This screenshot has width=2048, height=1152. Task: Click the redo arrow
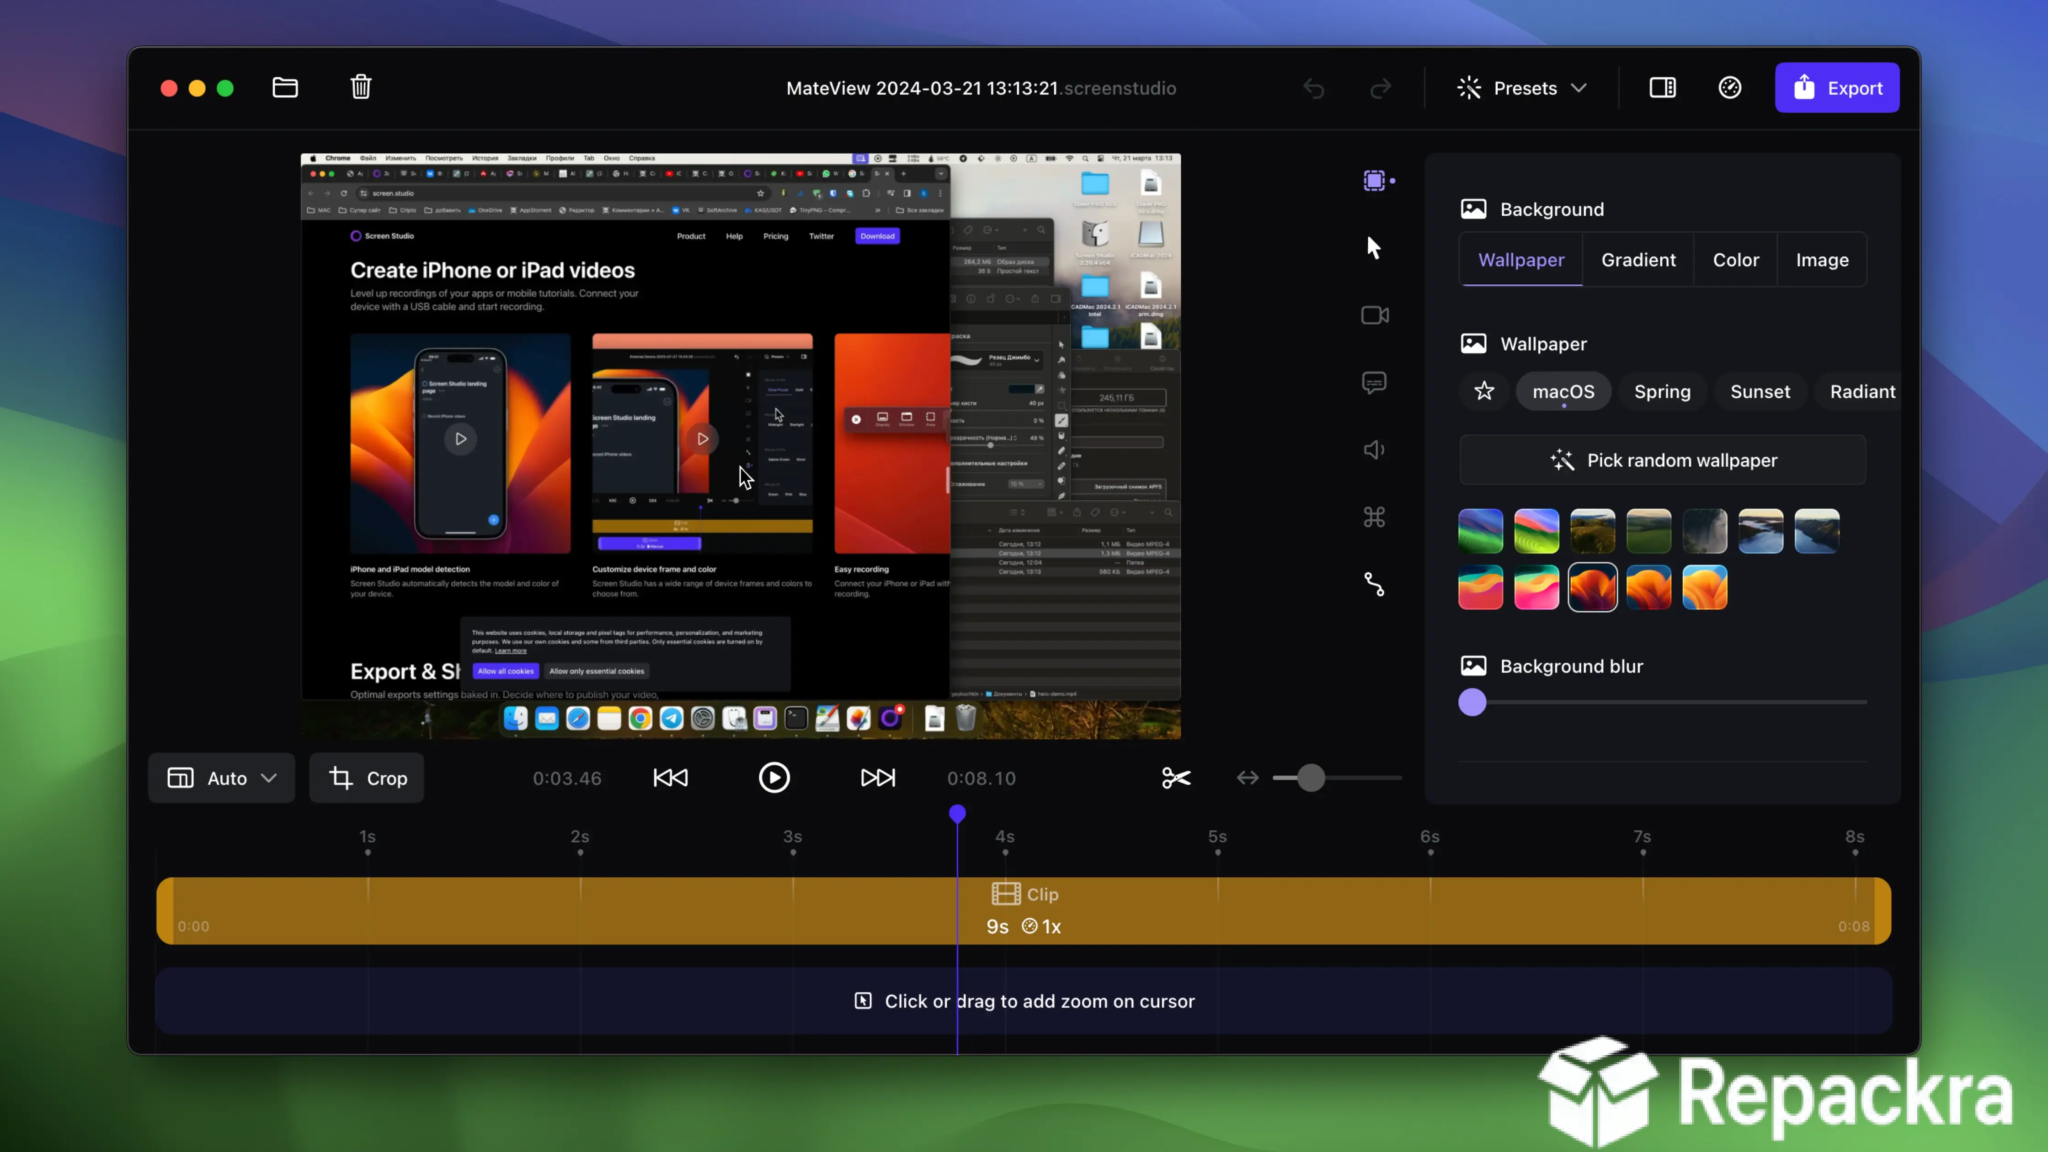(x=1380, y=89)
